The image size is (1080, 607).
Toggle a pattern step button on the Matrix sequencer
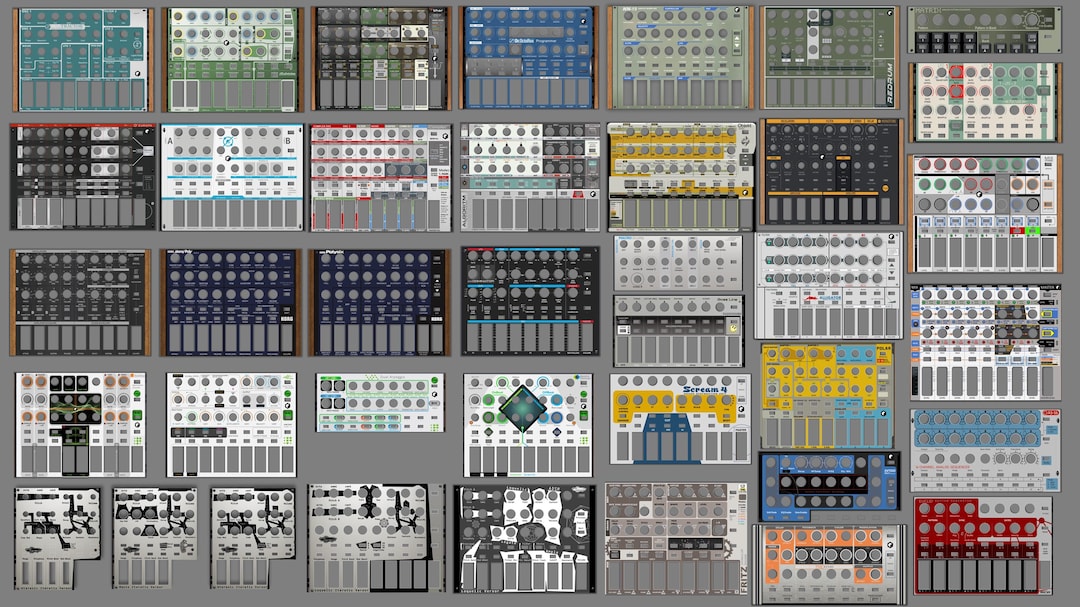click(923, 39)
